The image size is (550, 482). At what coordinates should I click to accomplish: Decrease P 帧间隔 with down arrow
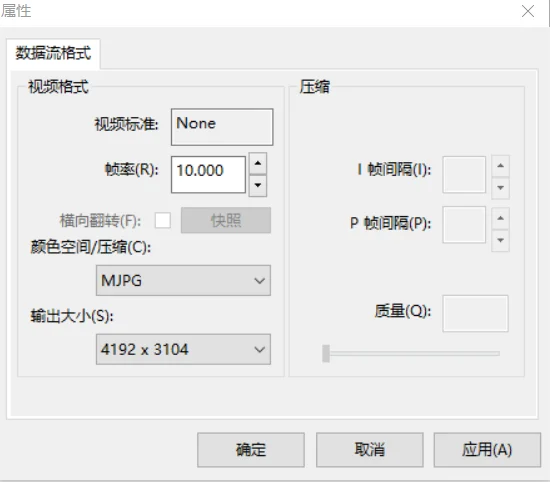tap(501, 241)
